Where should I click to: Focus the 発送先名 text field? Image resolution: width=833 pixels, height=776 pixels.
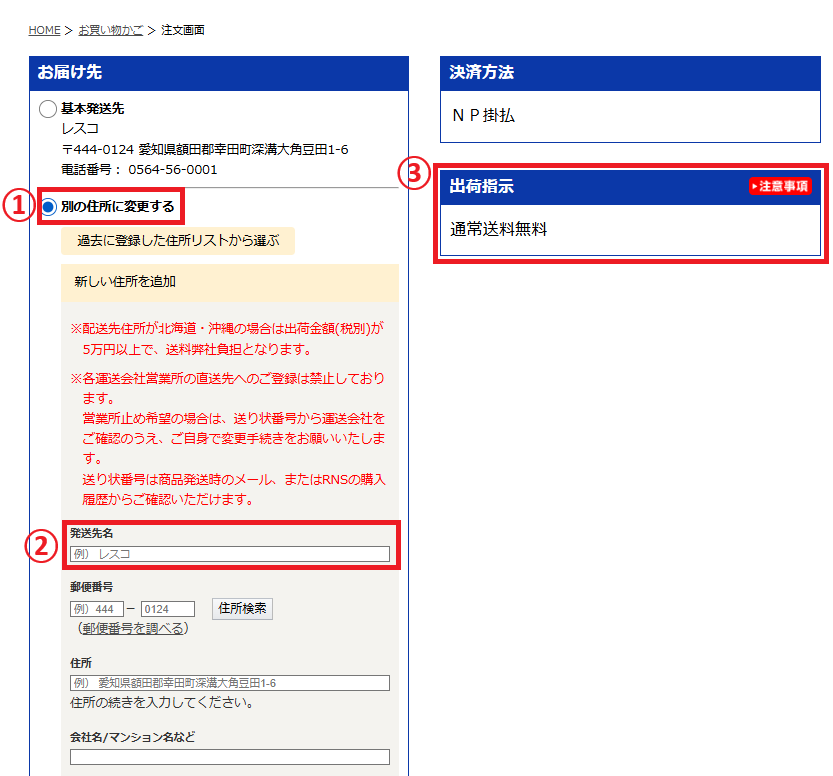point(229,554)
